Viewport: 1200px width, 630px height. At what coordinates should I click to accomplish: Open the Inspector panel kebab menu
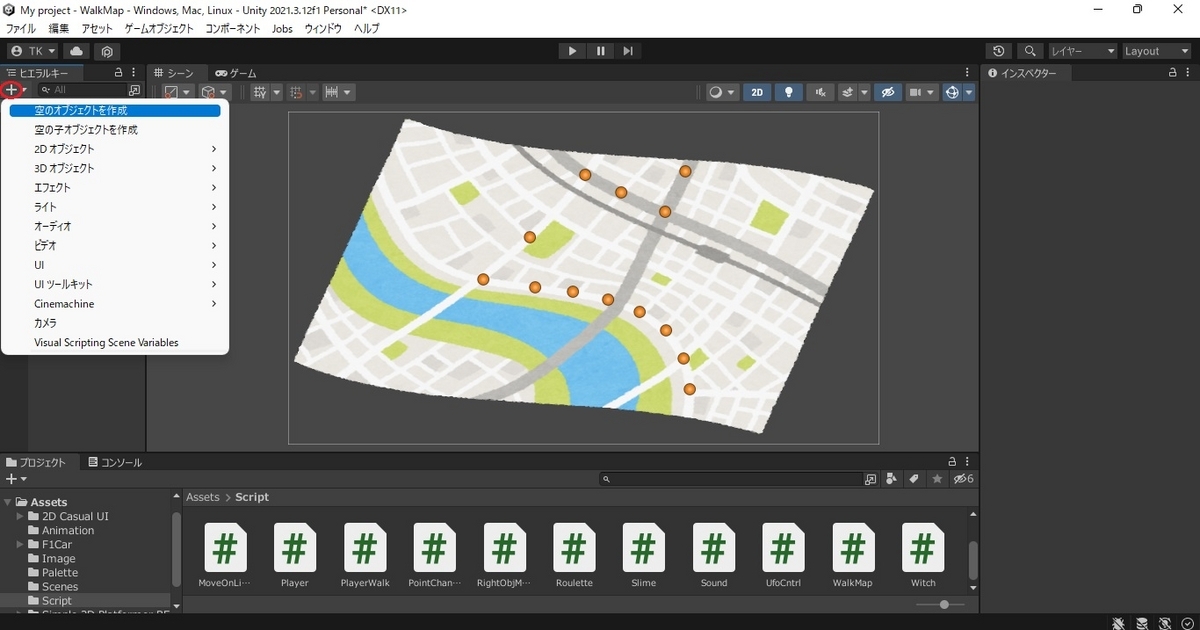click(x=1188, y=73)
